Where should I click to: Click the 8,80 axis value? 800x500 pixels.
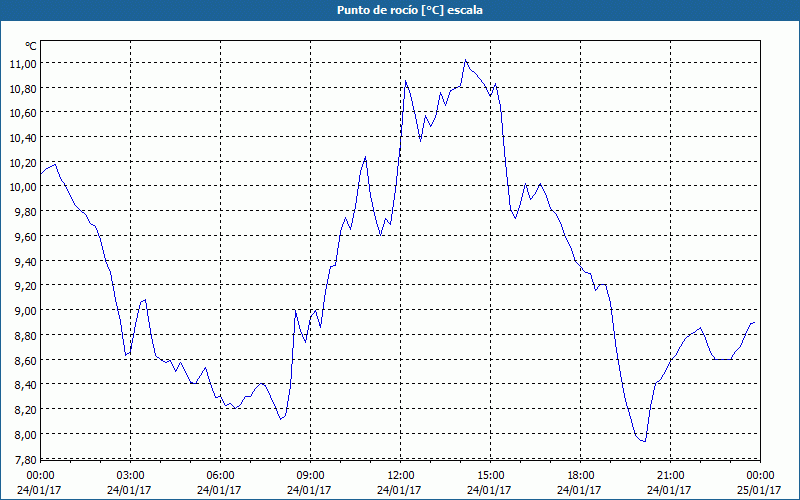pyautogui.click(x=25, y=336)
